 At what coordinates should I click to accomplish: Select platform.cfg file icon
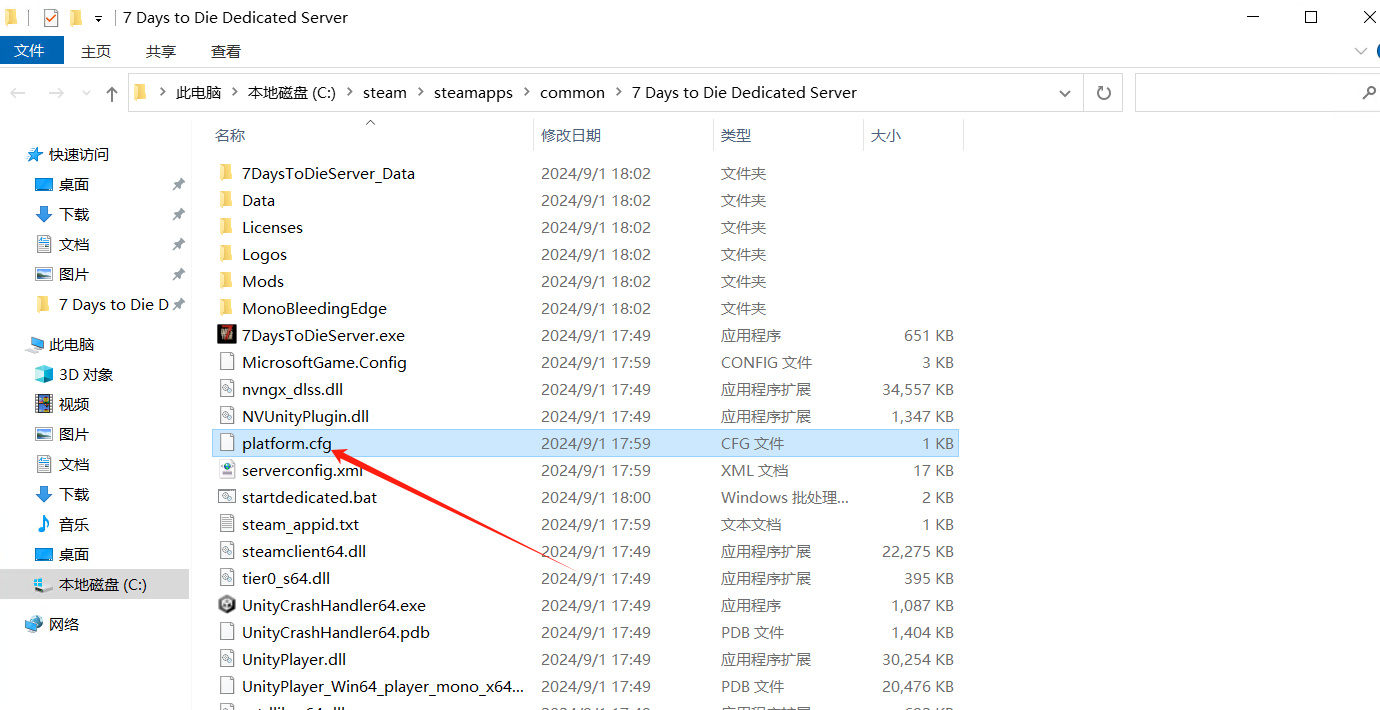(x=226, y=443)
